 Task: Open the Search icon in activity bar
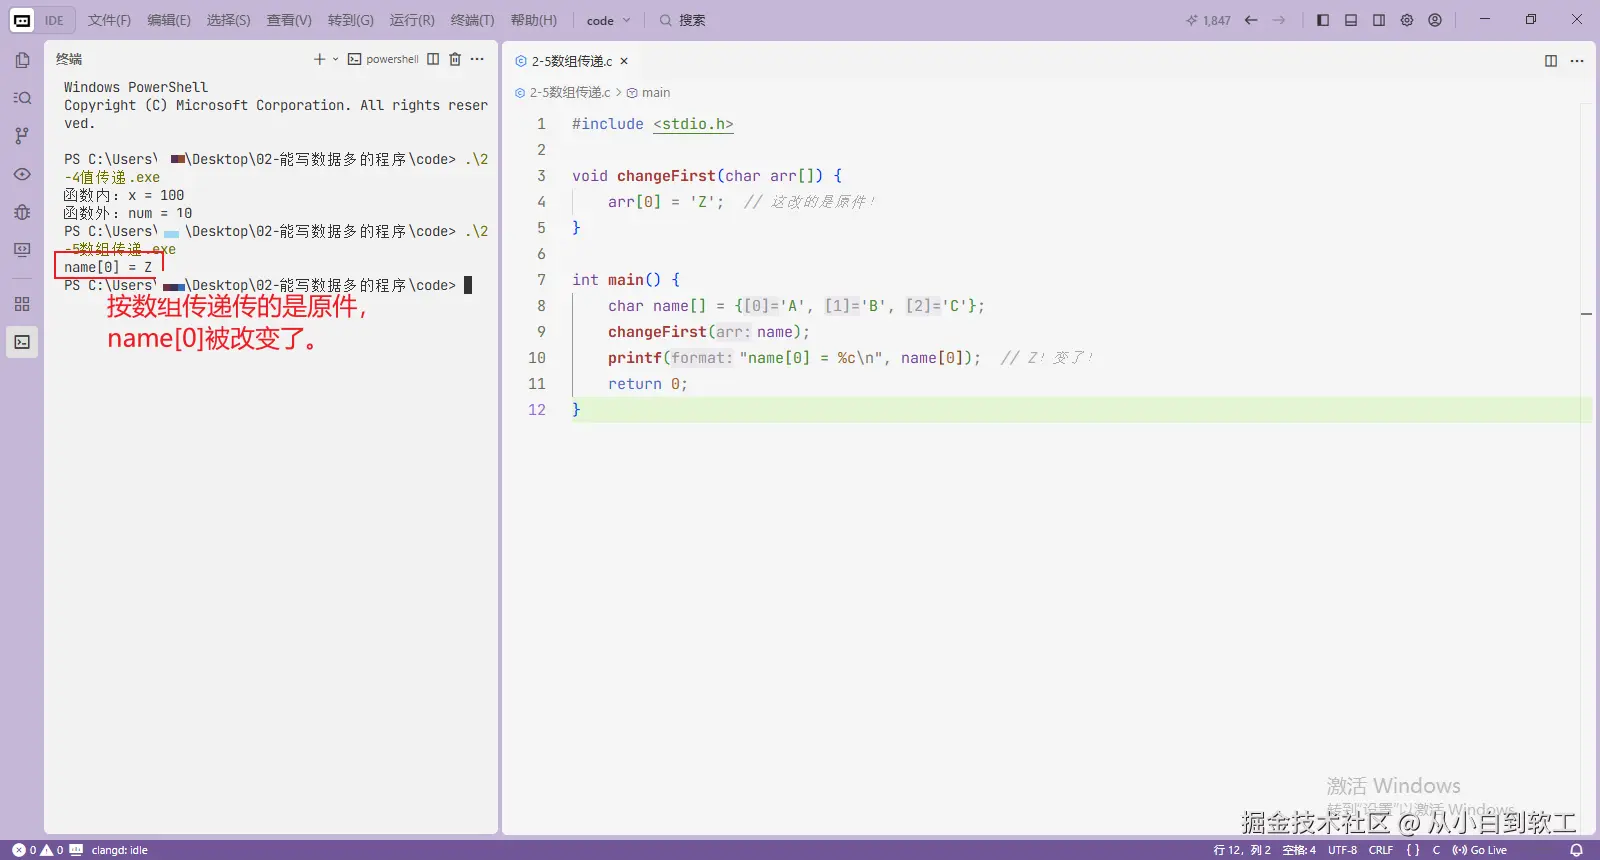tap(22, 98)
